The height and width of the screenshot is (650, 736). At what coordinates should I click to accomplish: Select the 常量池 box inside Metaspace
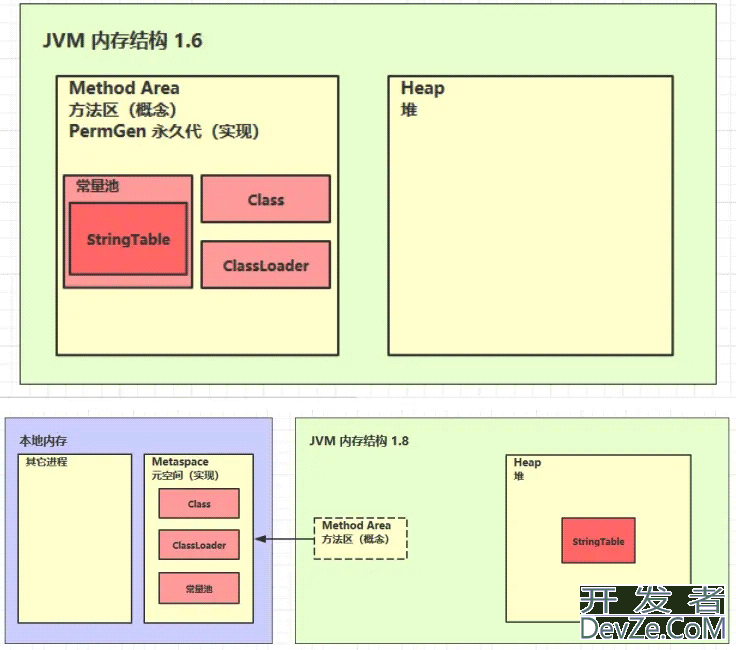tap(199, 588)
